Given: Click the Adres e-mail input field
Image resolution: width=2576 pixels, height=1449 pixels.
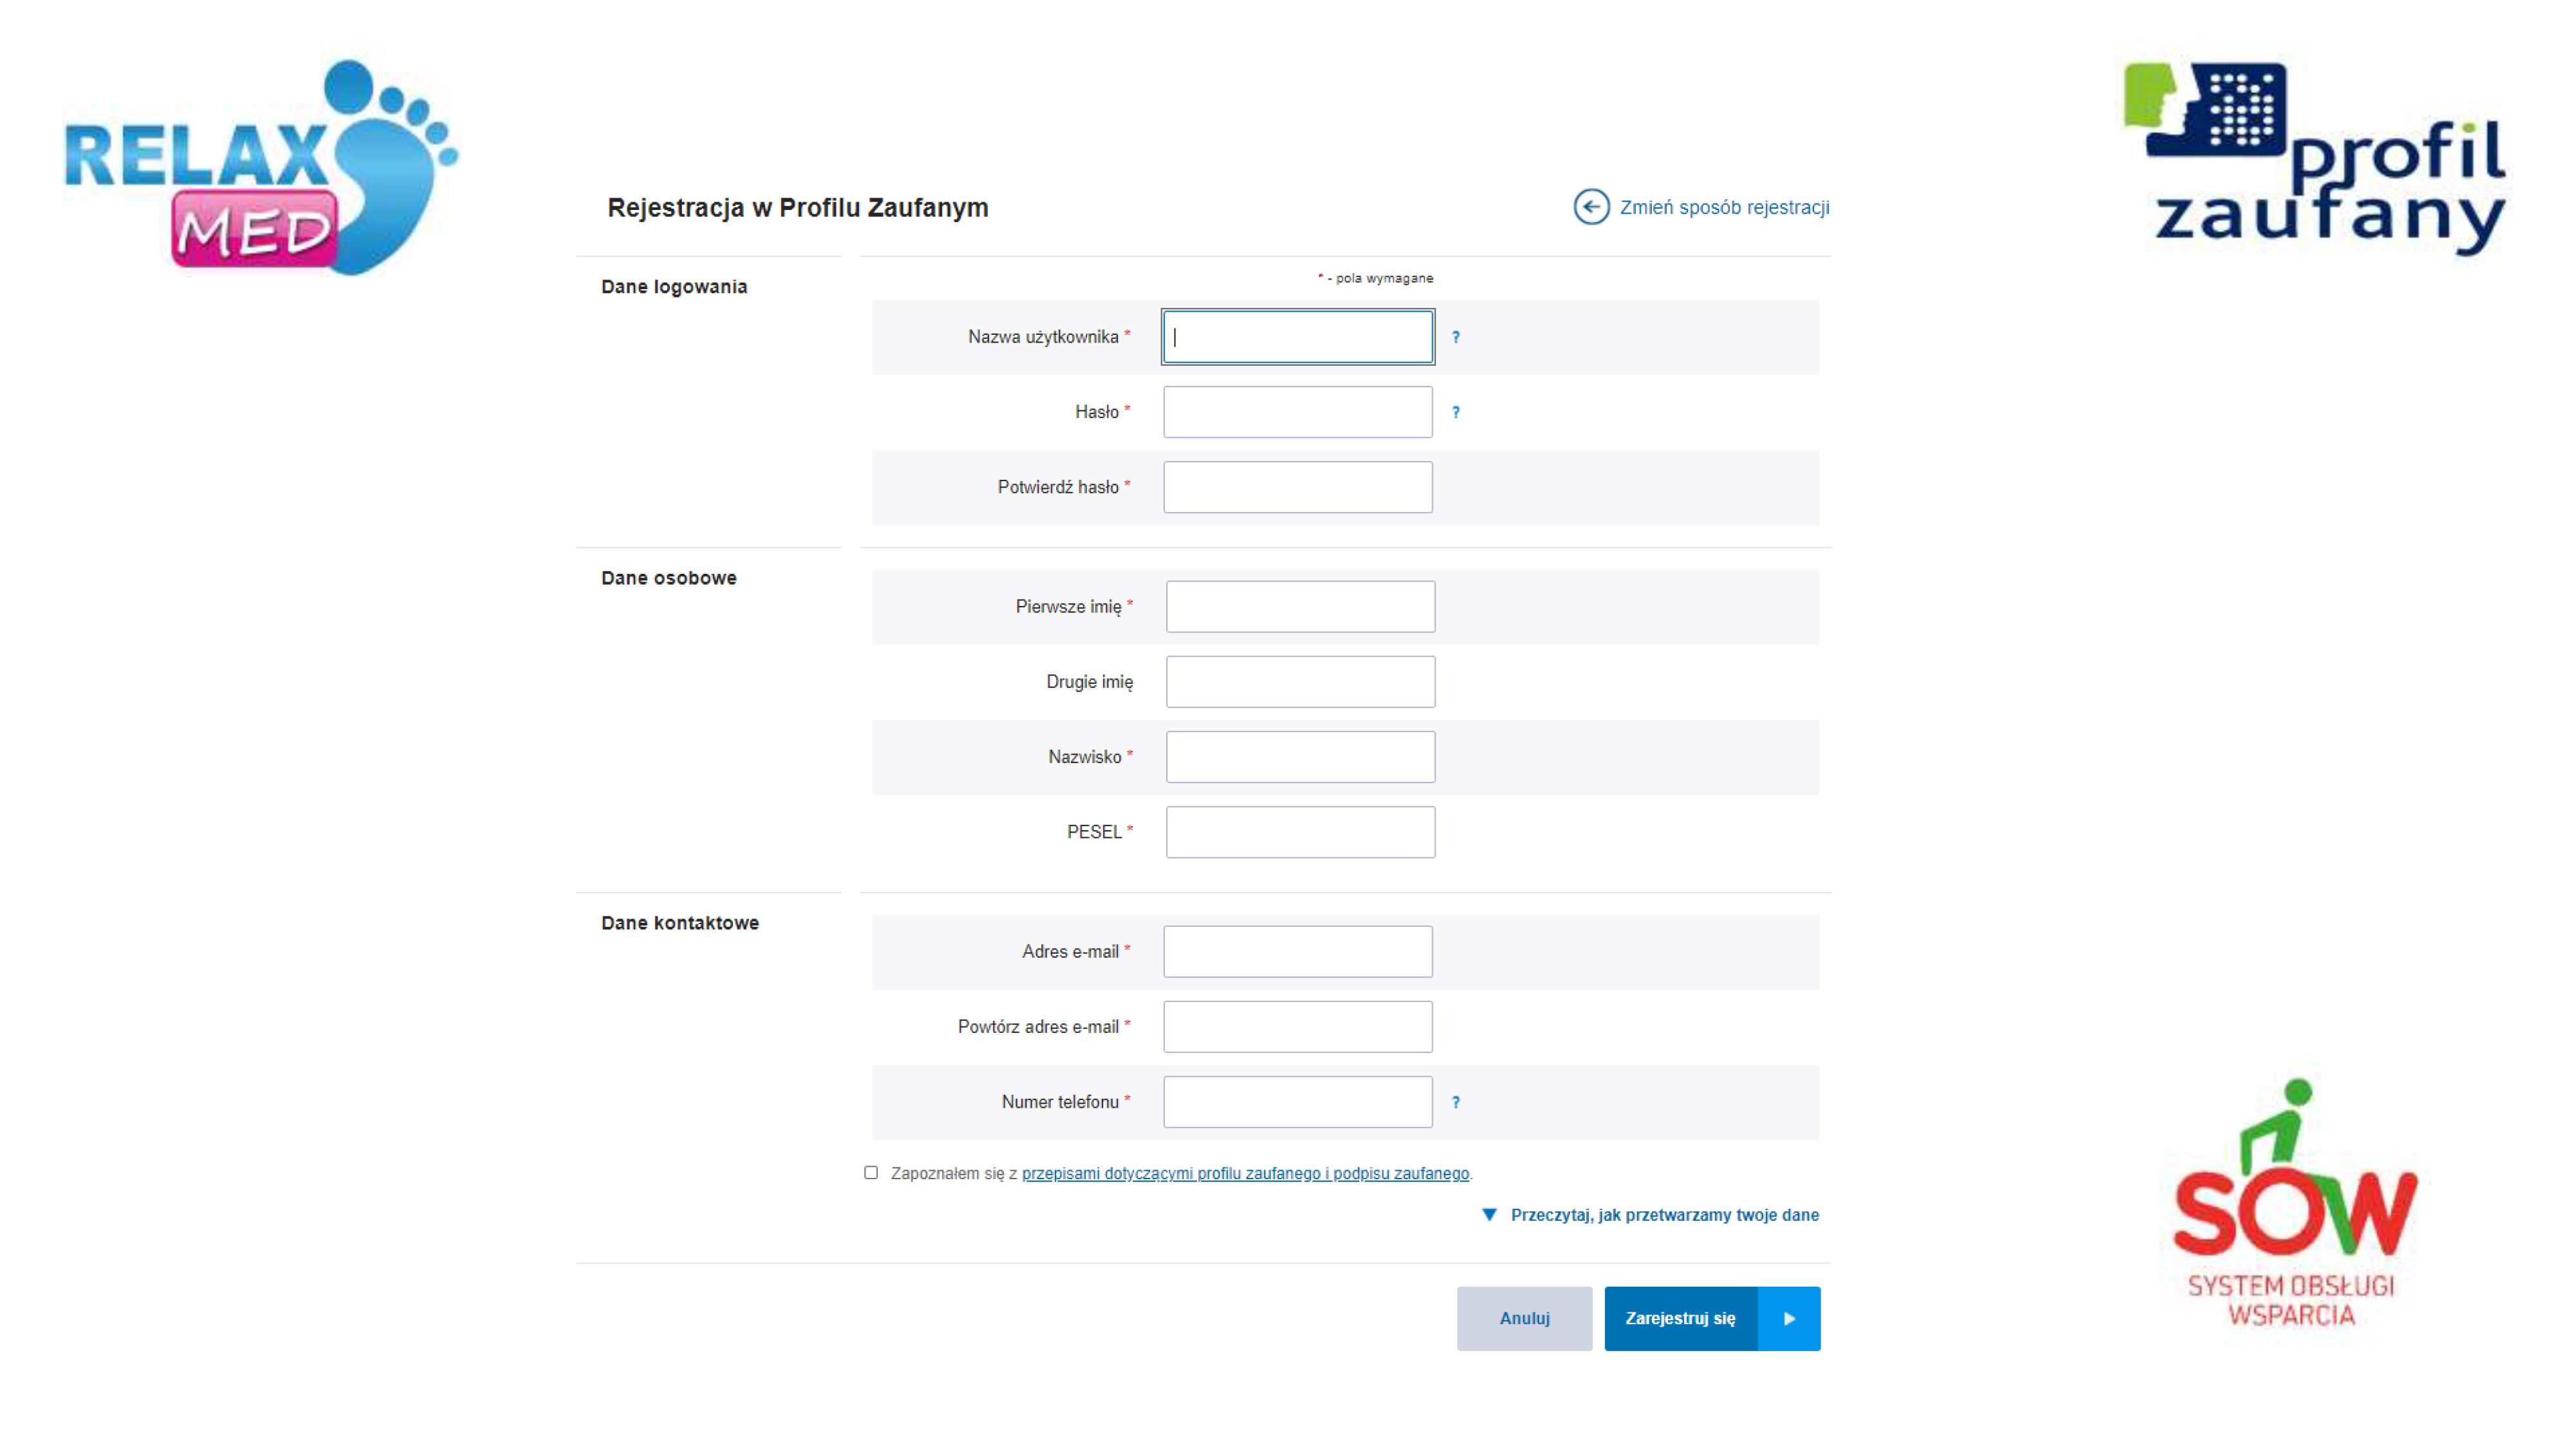Looking at the screenshot, I should point(1297,952).
